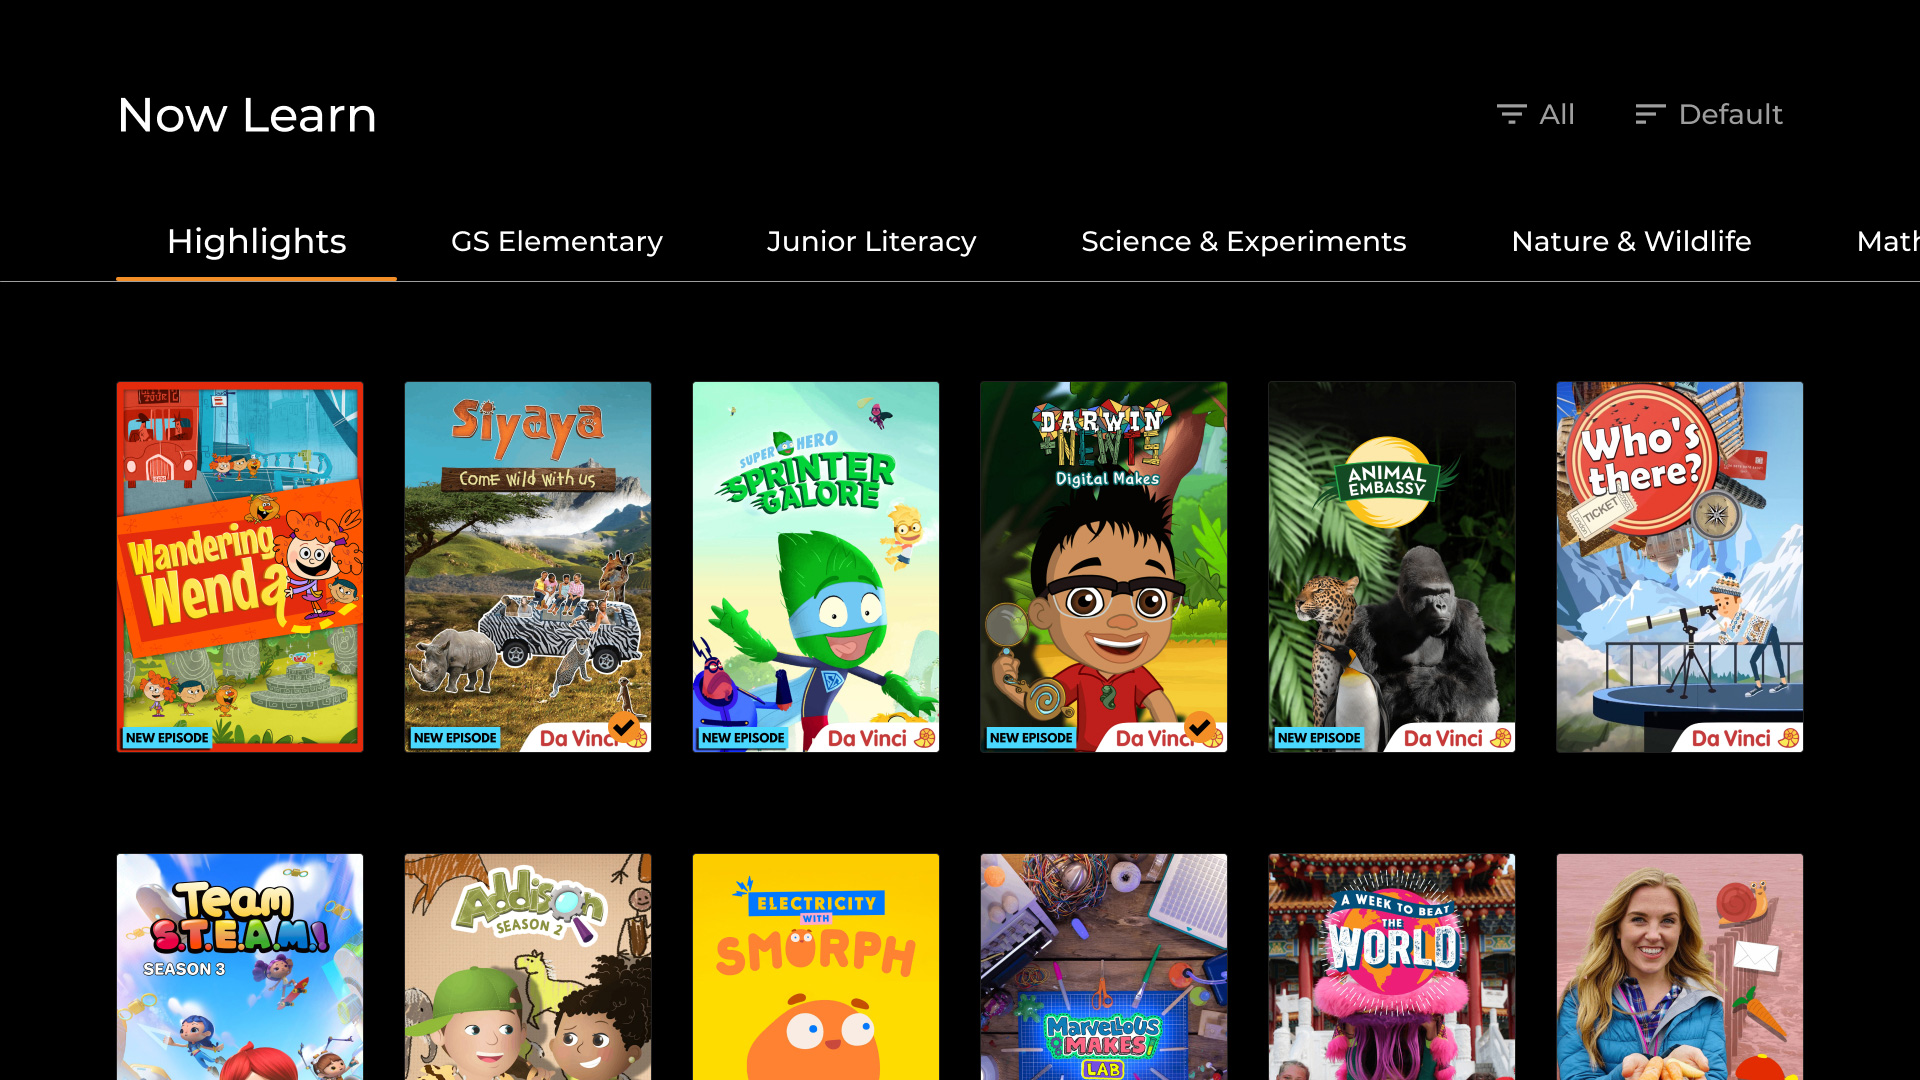The width and height of the screenshot is (1920, 1080).
Task: Switch to the Junior Literacy tab
Action: coord(871,241)
